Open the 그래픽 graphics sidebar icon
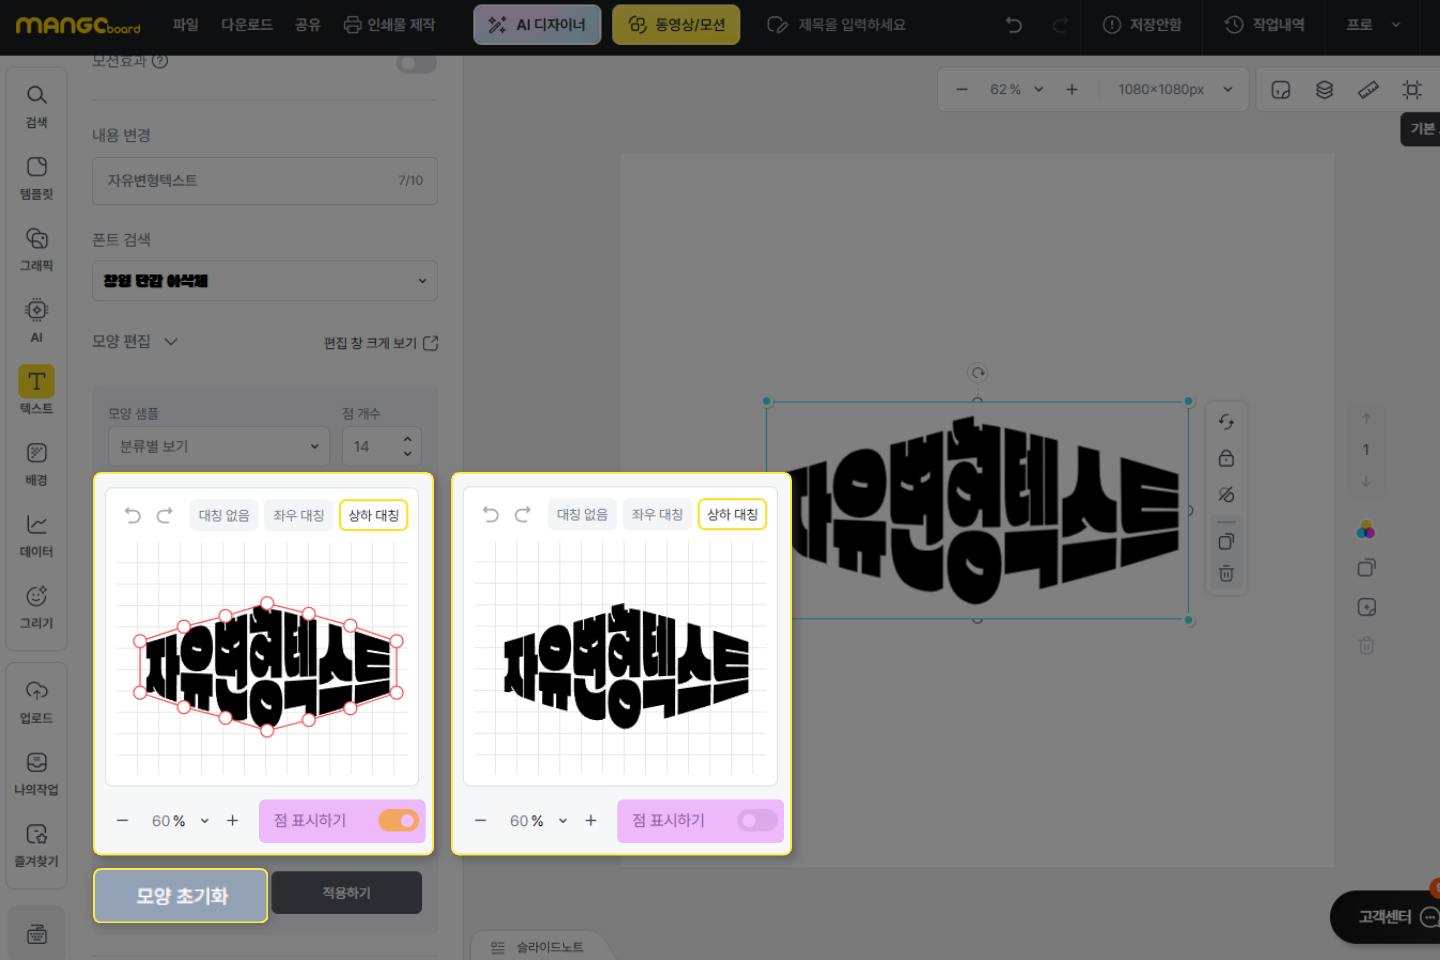The width and height of the screenshot is (1440, 960). (36, 248)
